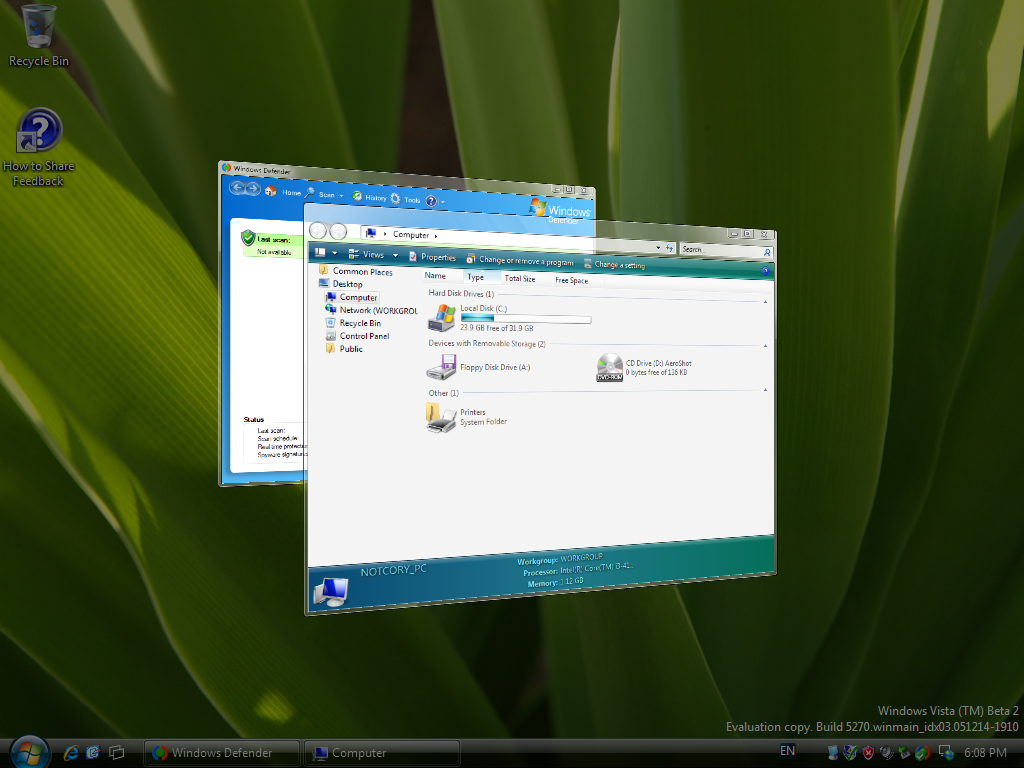Select the Printers system folder icon
1024x768 pixels.
[441, 417]
